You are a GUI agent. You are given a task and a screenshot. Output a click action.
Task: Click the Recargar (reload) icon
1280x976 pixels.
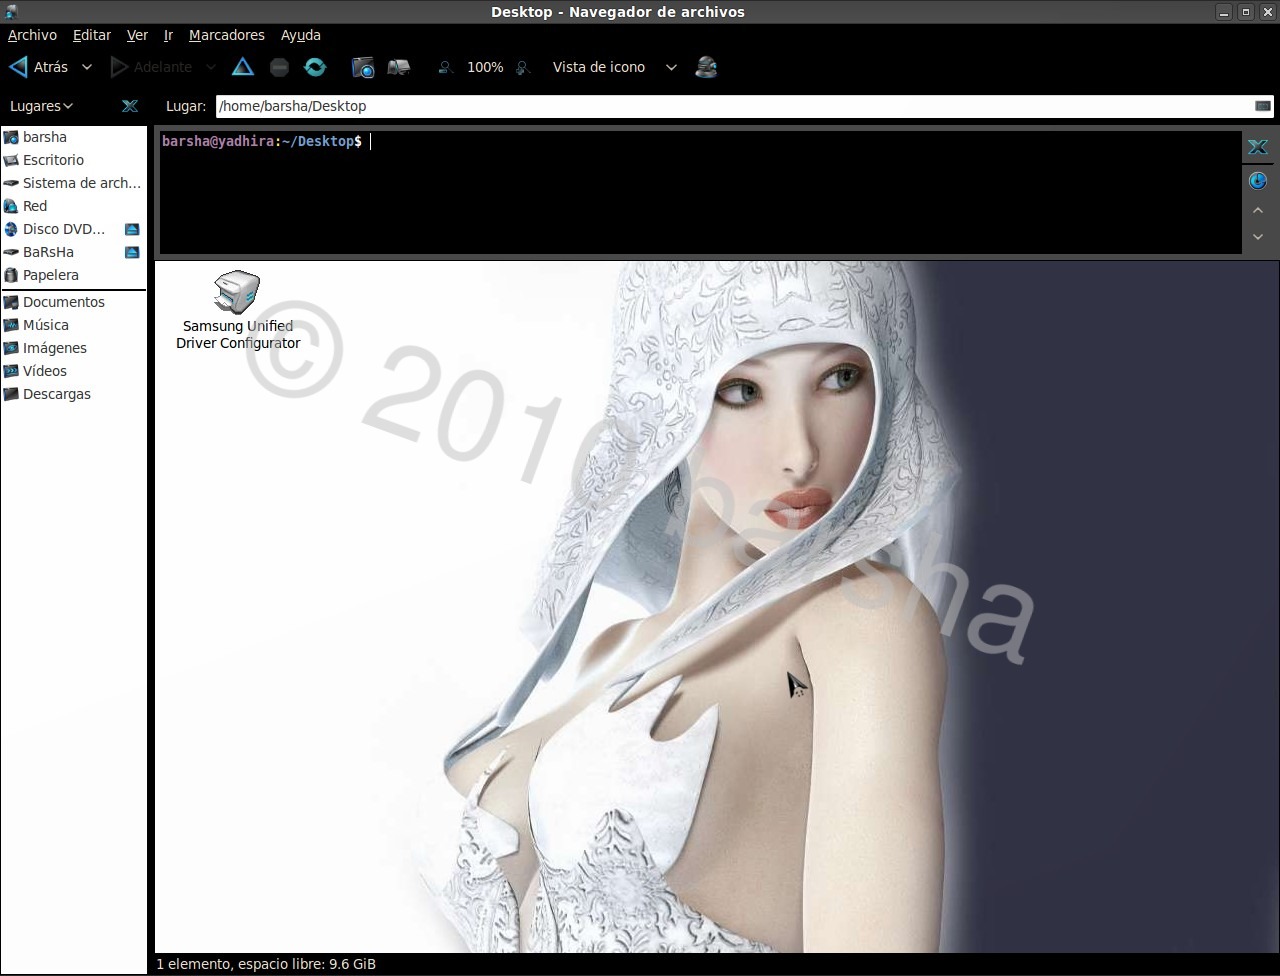(315, 66)
